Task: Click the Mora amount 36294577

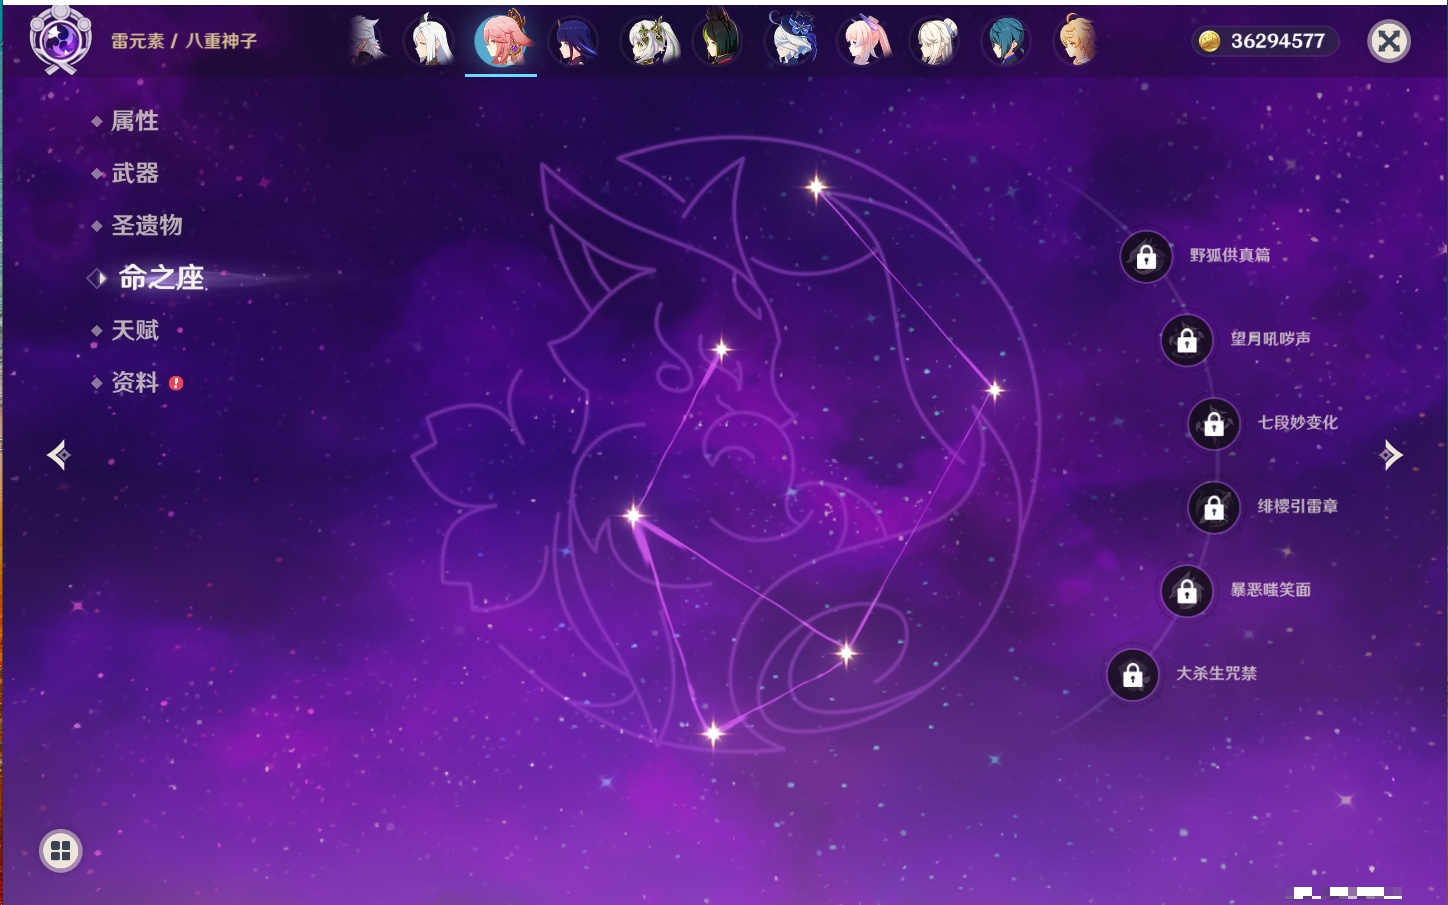Action: [x=1277, y=41]
